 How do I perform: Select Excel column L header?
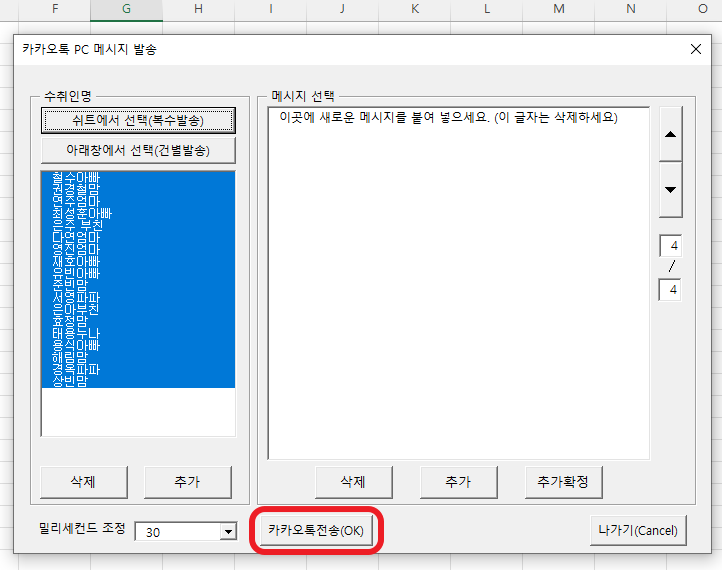point(487,9)
